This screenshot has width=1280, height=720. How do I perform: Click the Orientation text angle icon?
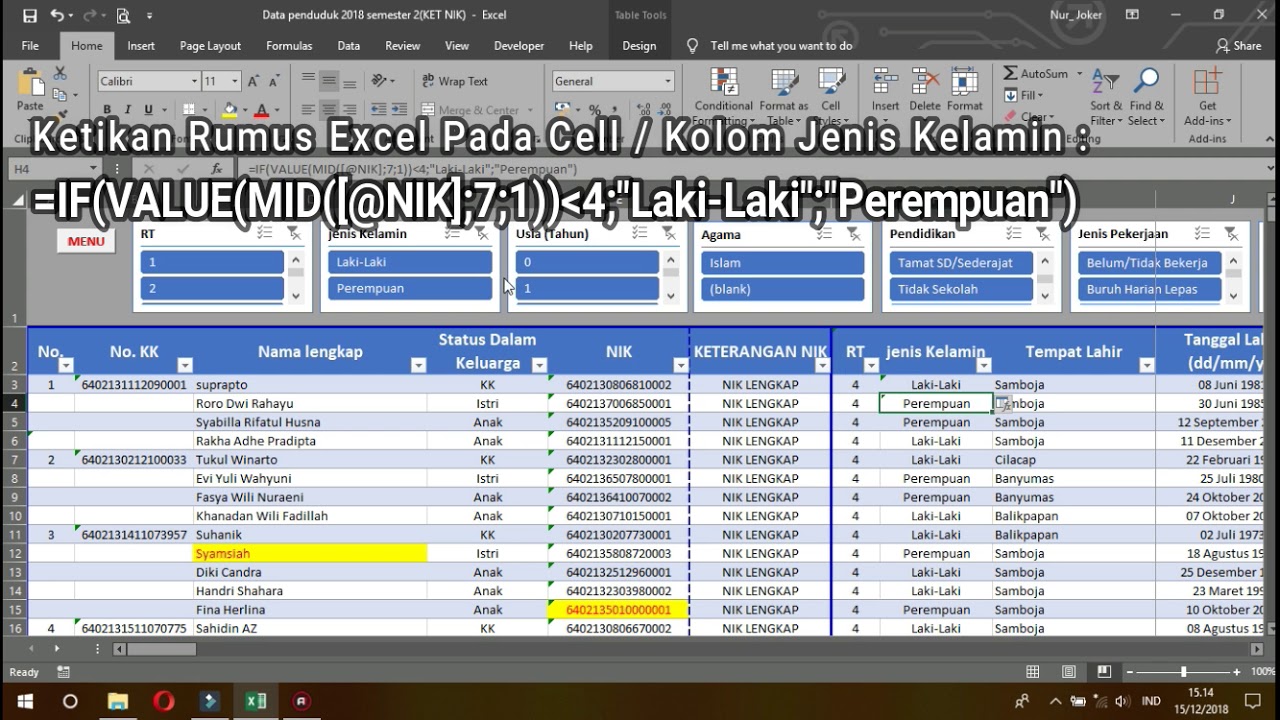[381, 81]
